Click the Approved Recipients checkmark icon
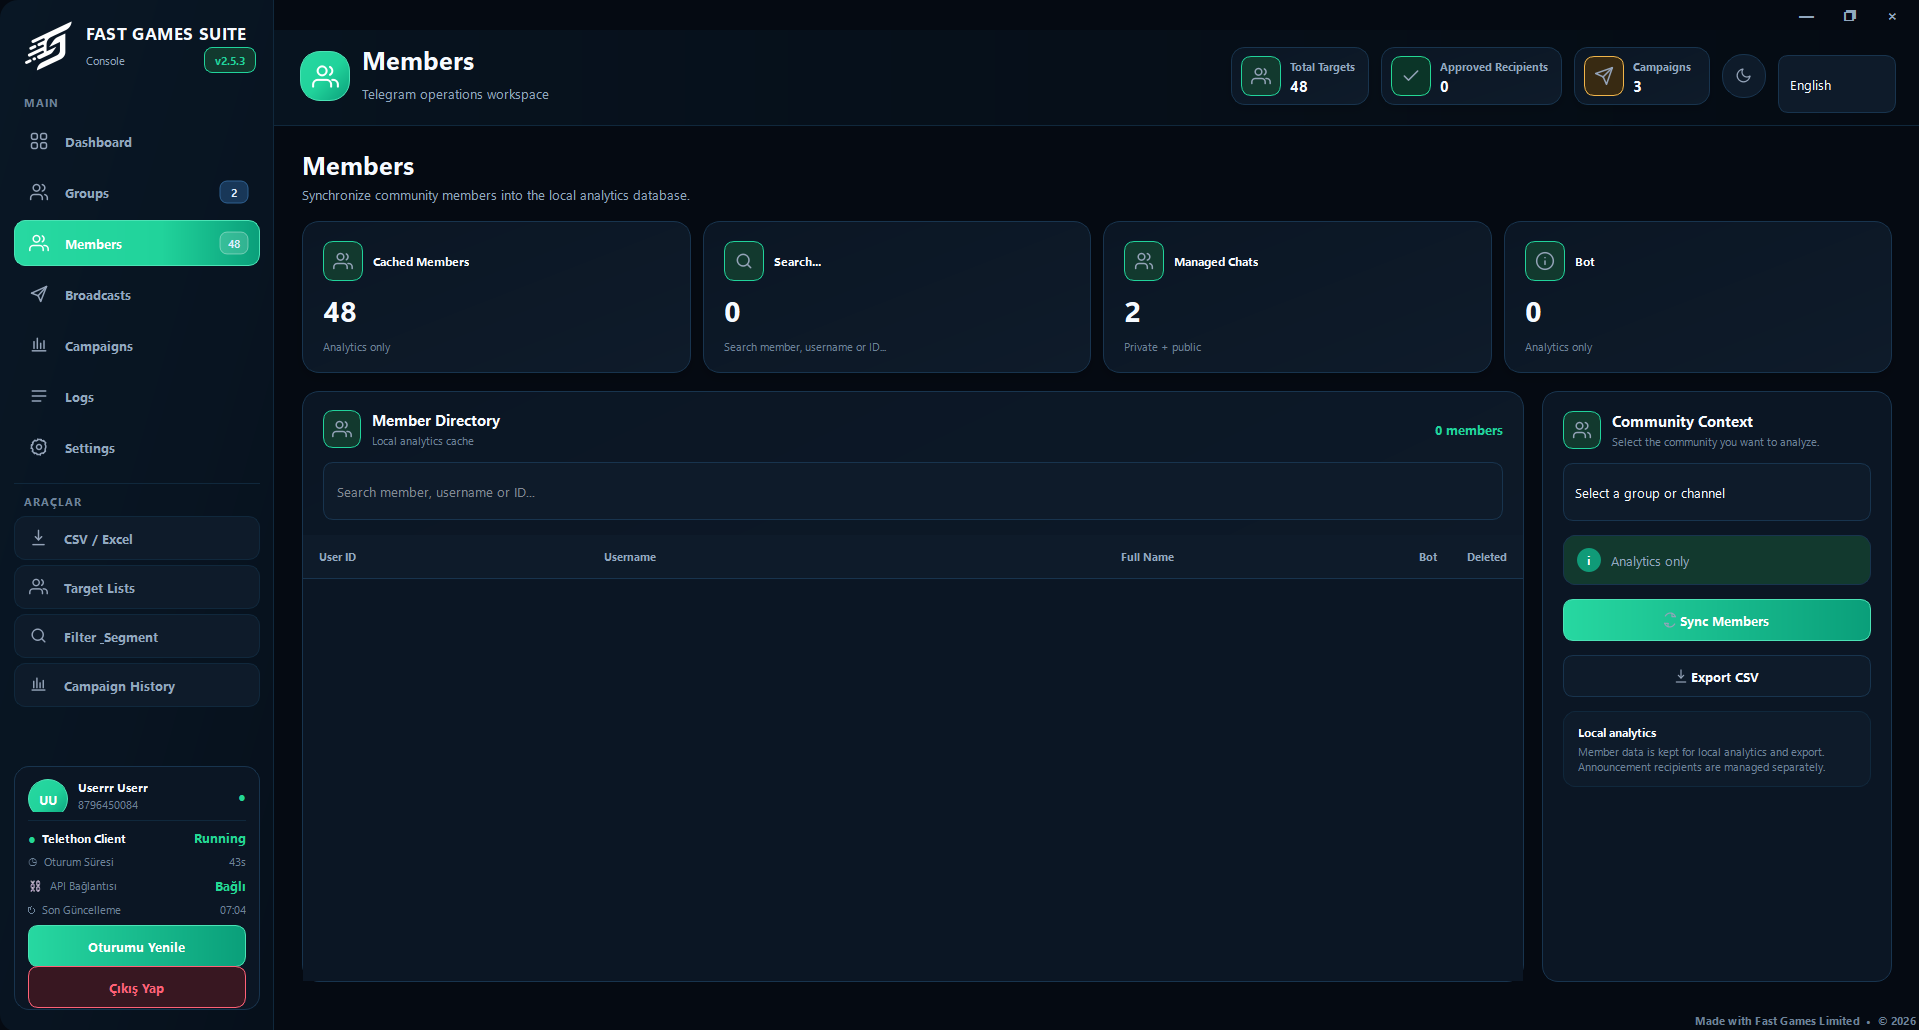Image resolution: width=1919 pixels, height=1030 pixels. pyautogui.click(x=1411, y=76)
